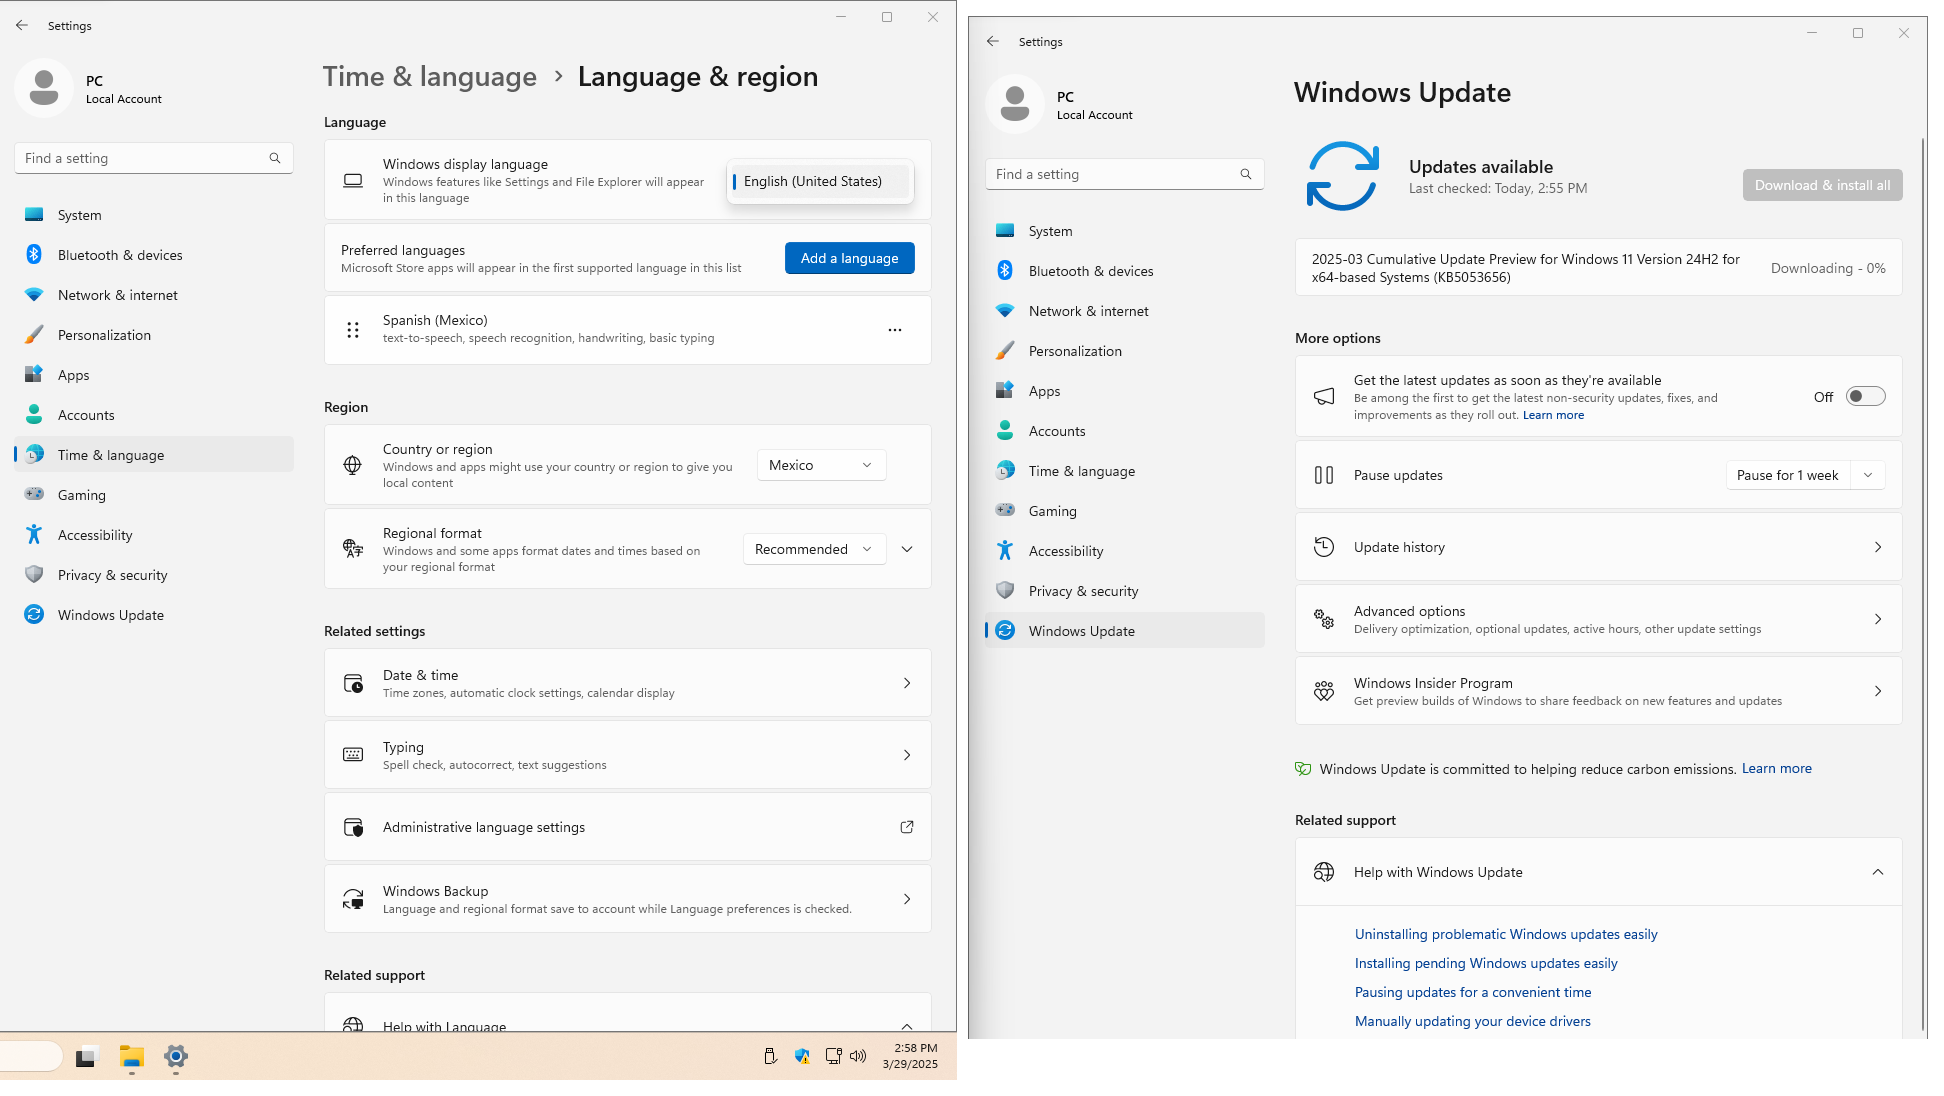The image size is (1944, 1096).
Task: Select Accounts in Windows Update window sidebar
Action: click(x=1125, y=431)
